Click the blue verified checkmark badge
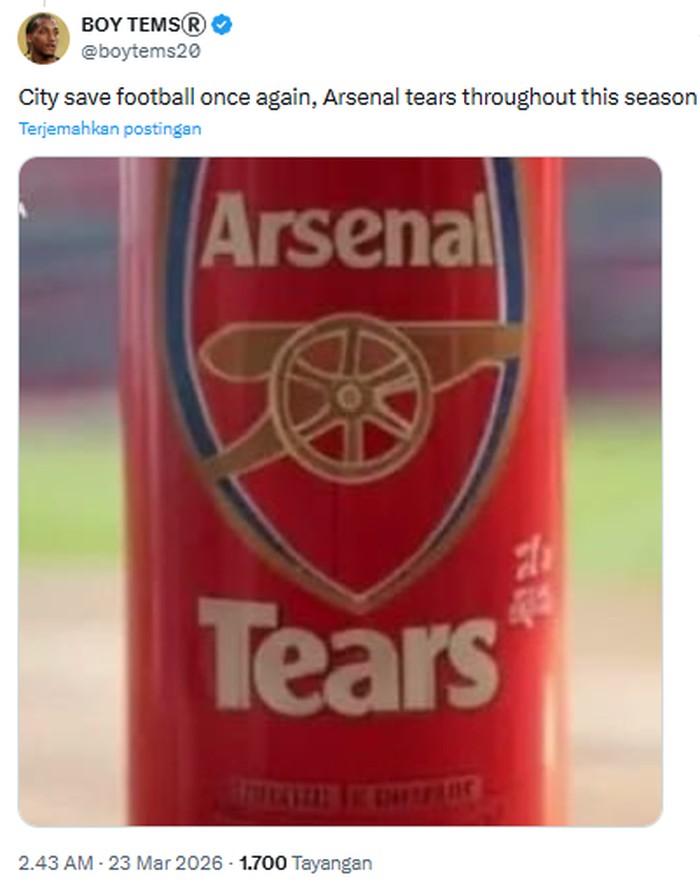Image resolution: width=700 pixels, height=896 pixels. pos(223,27)
